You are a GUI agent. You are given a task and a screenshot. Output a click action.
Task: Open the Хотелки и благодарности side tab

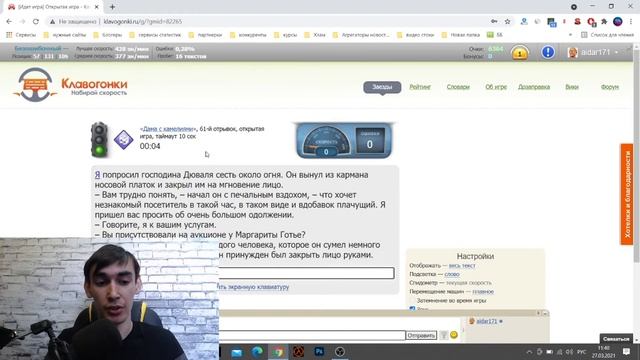(x=627, y=194)
